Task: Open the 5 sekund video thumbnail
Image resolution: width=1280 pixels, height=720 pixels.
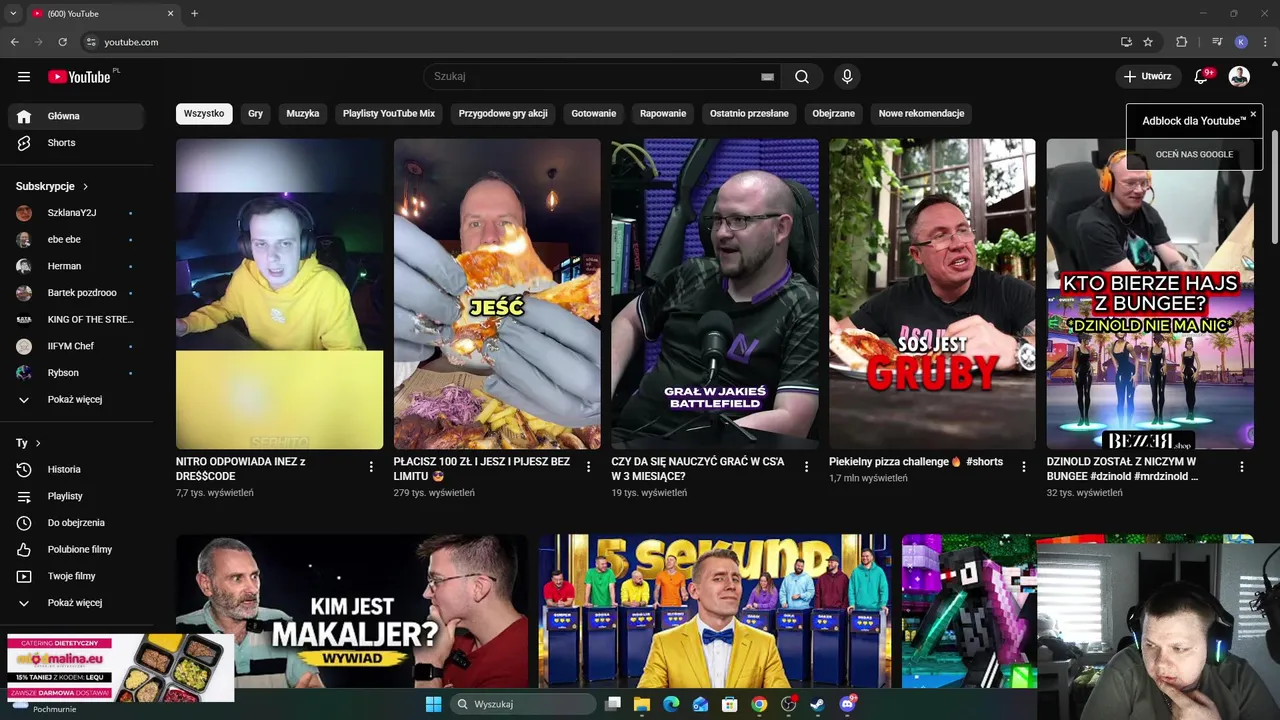Action: (x=715, y=611)
